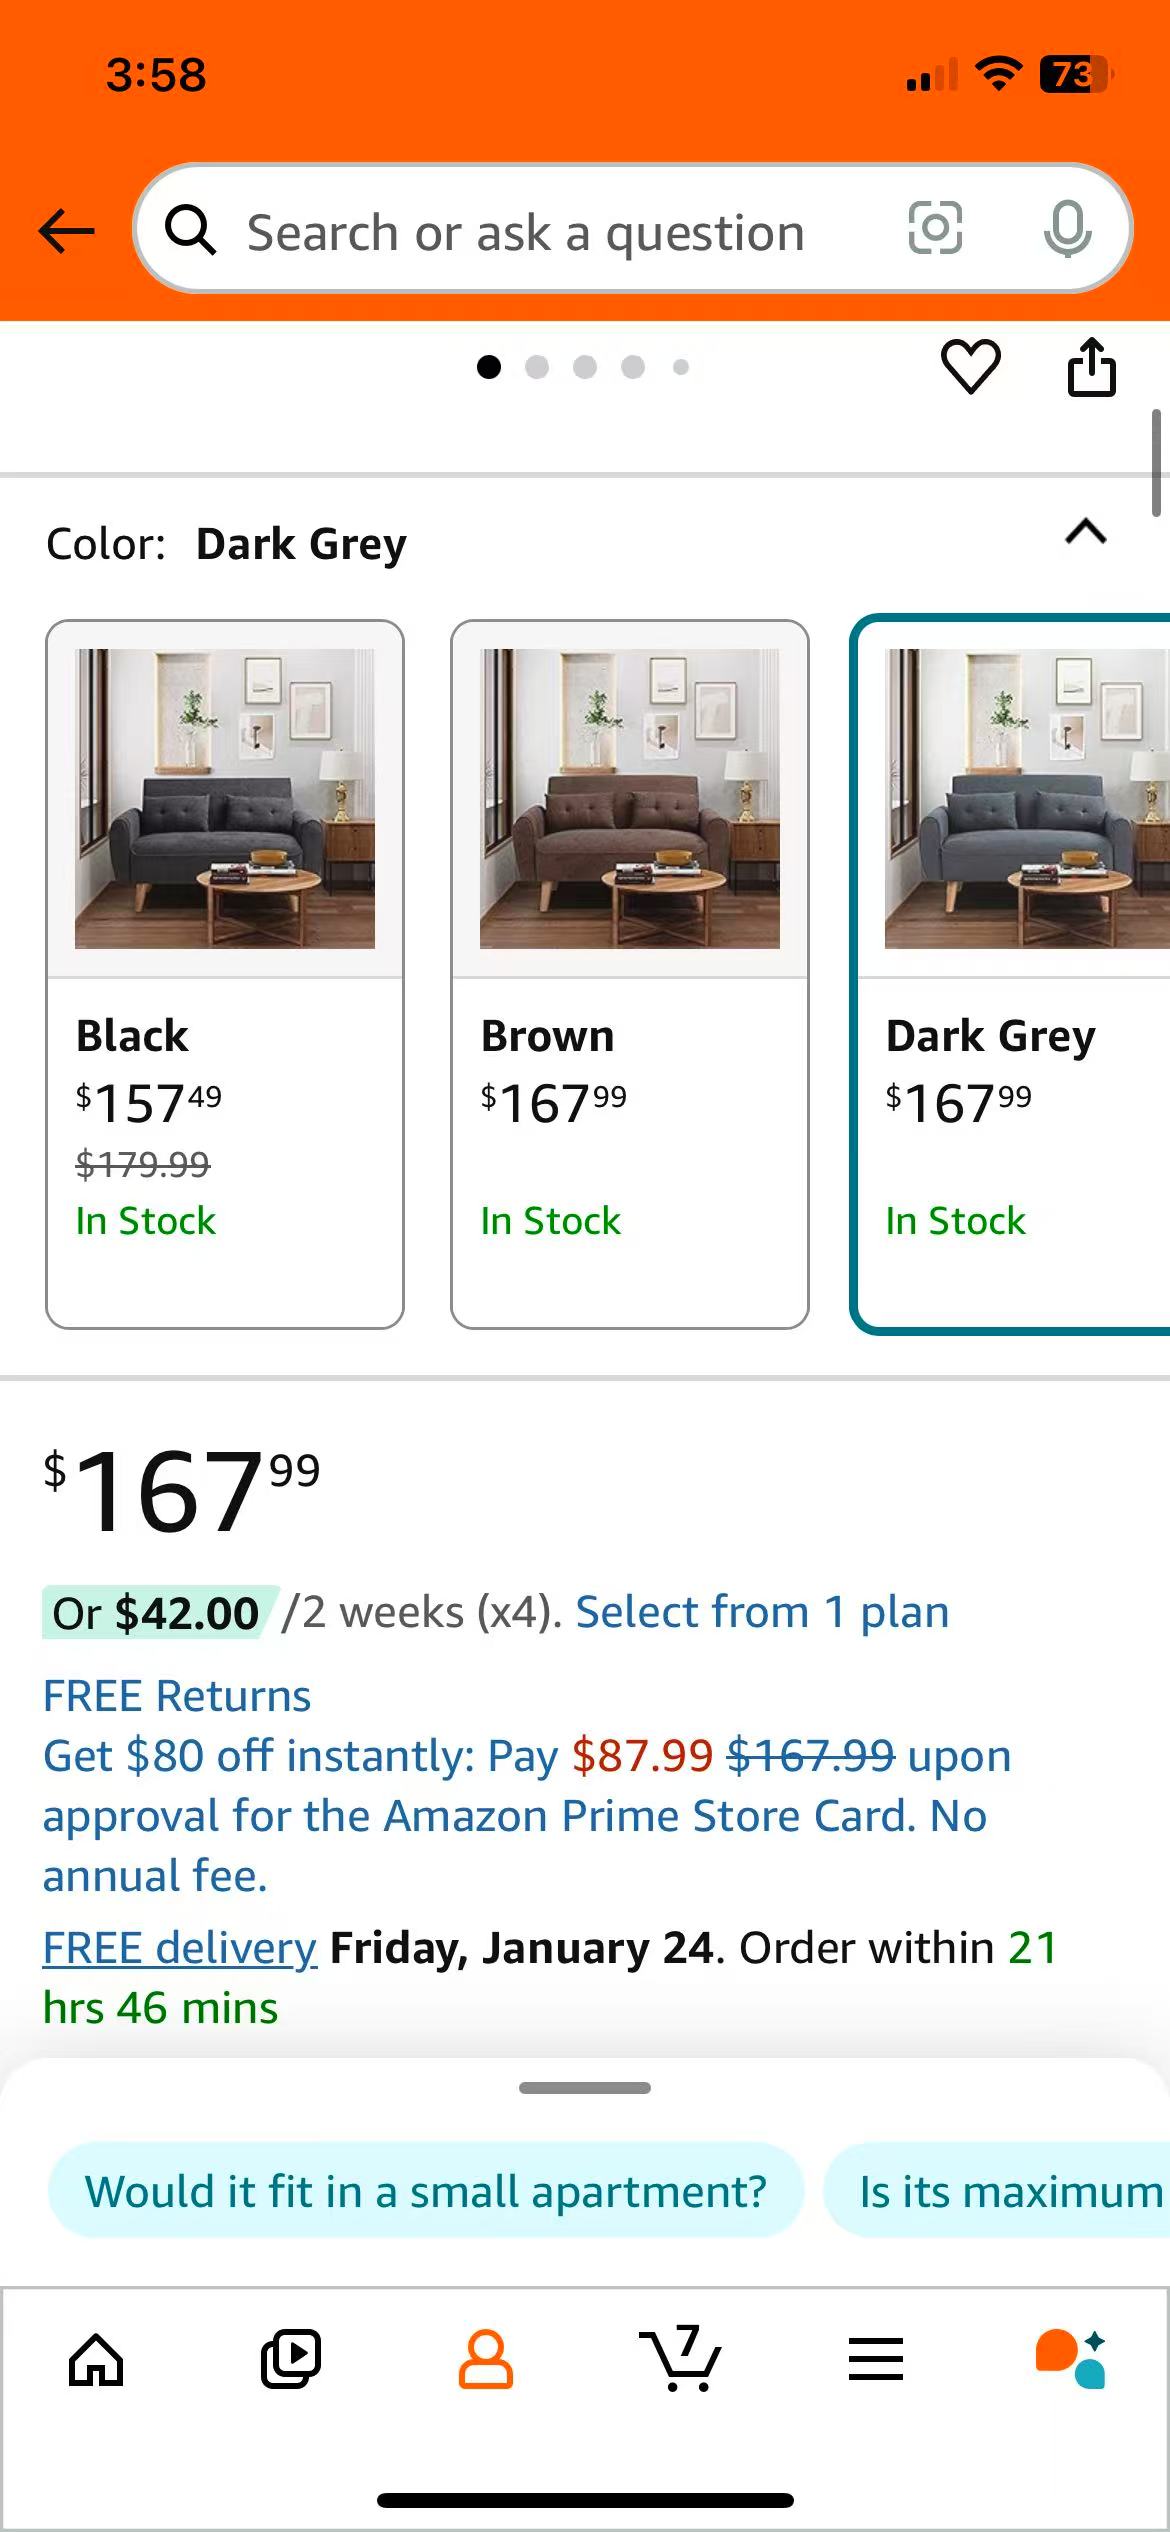This screenshot has width=1170, height=2532.
Task: Select the Dark Grey color option
Action: click(x=1010, y=973)
